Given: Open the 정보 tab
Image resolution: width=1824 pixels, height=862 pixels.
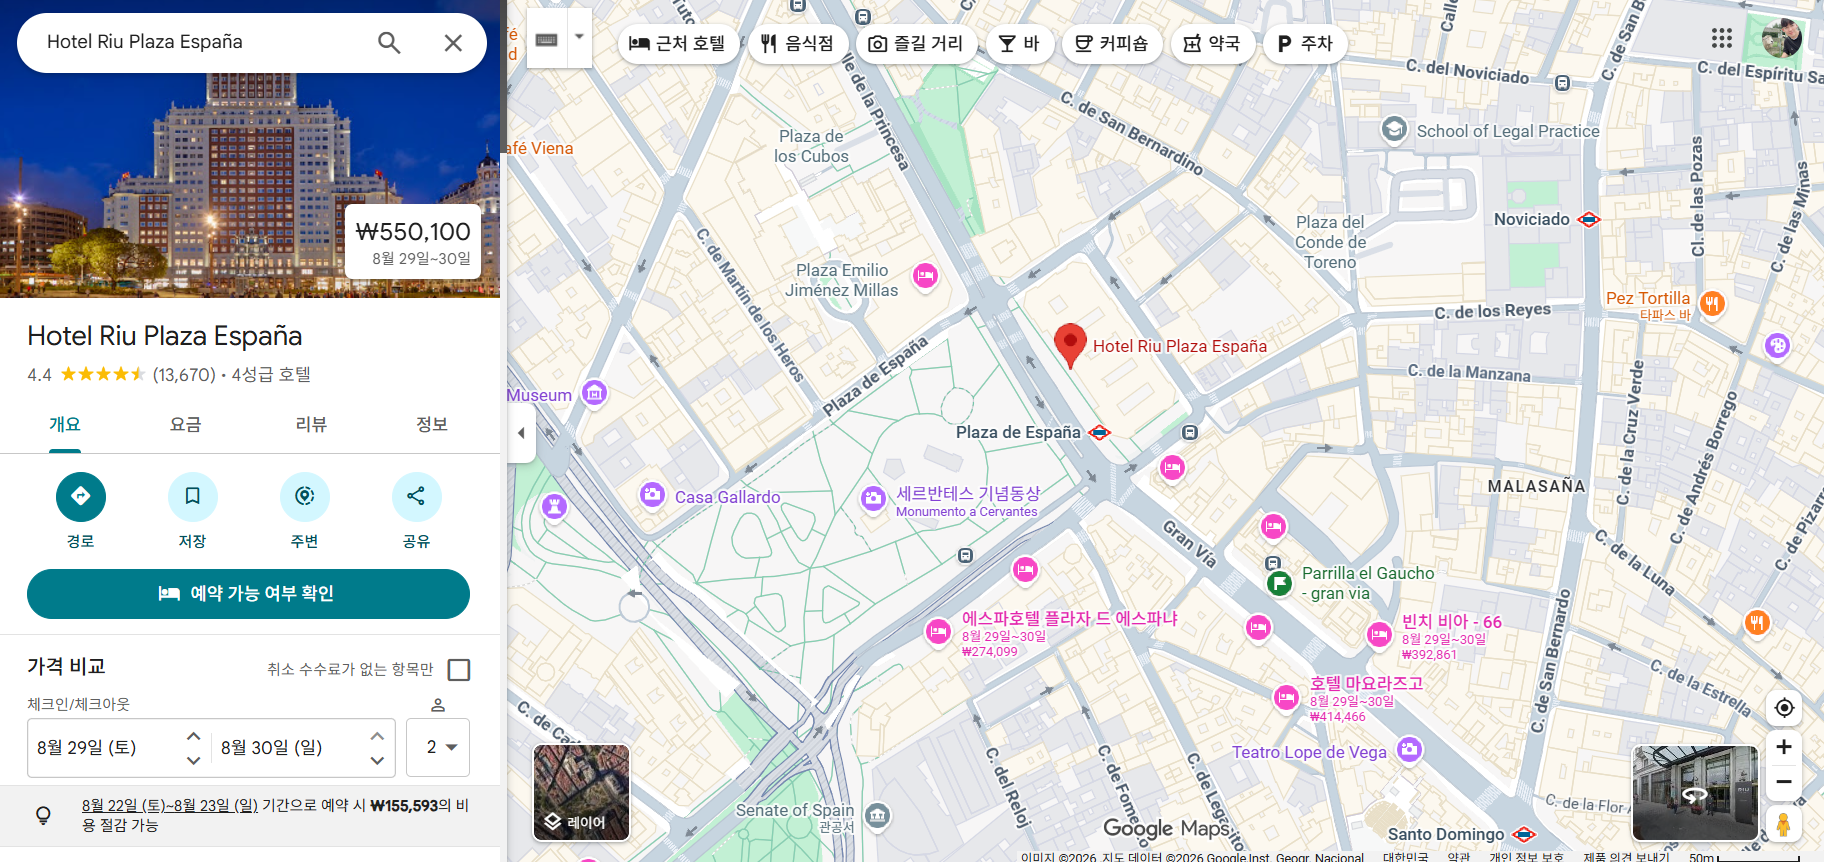Looking at the screenshot, I should pyautogui.click(x=432, y=425).
